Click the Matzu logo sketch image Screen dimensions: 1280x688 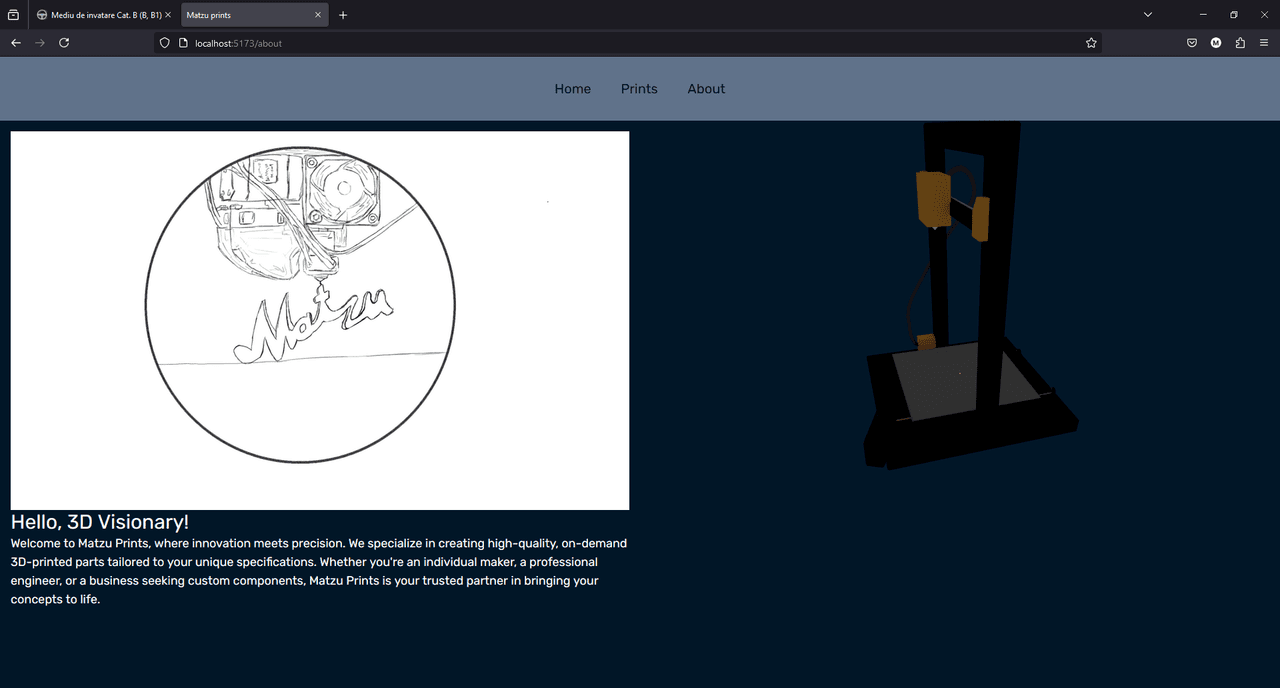tap(320, 320)
